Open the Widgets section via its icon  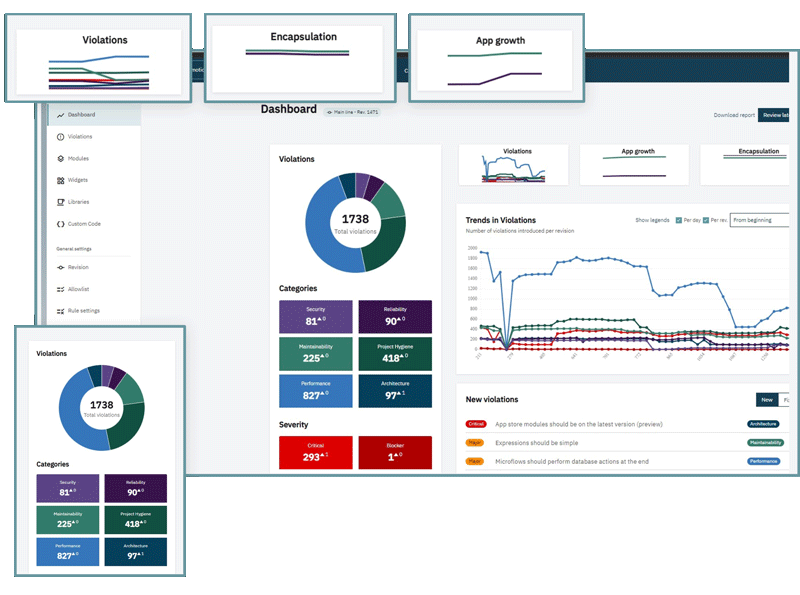(60, 180)
